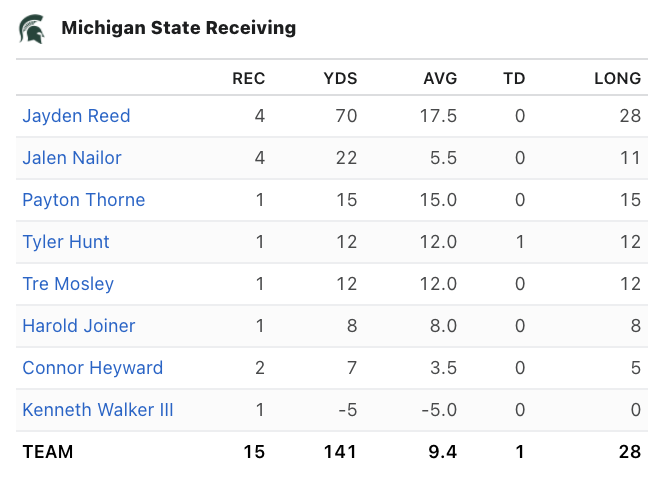Click the Michigan State Spartans logo
672x496 pixels.
(32, 28)
